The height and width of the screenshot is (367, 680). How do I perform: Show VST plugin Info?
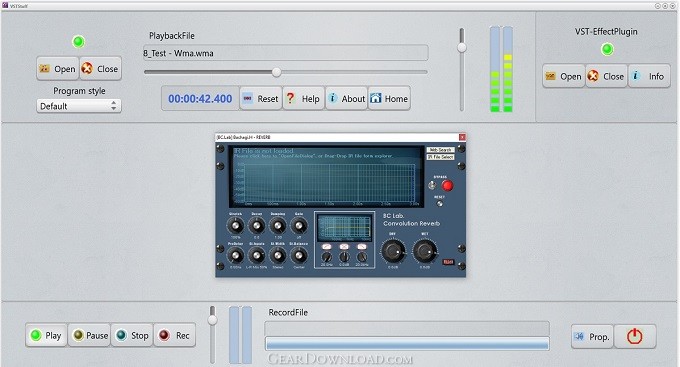(x=649, y=76)
